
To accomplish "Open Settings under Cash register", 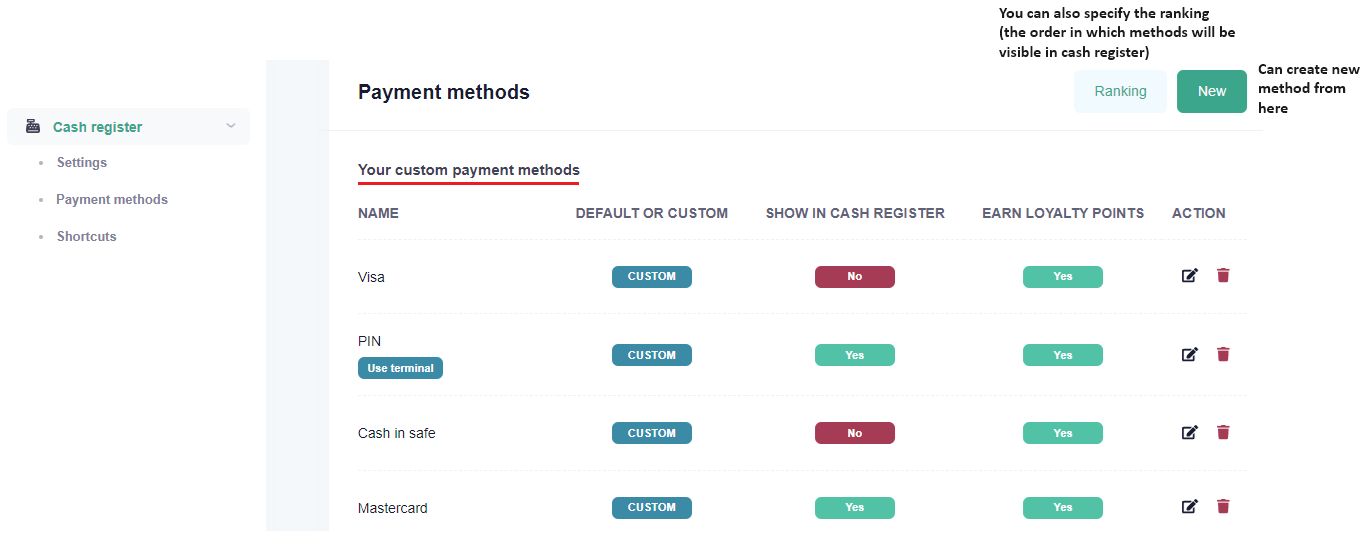I will click(82, 162).
